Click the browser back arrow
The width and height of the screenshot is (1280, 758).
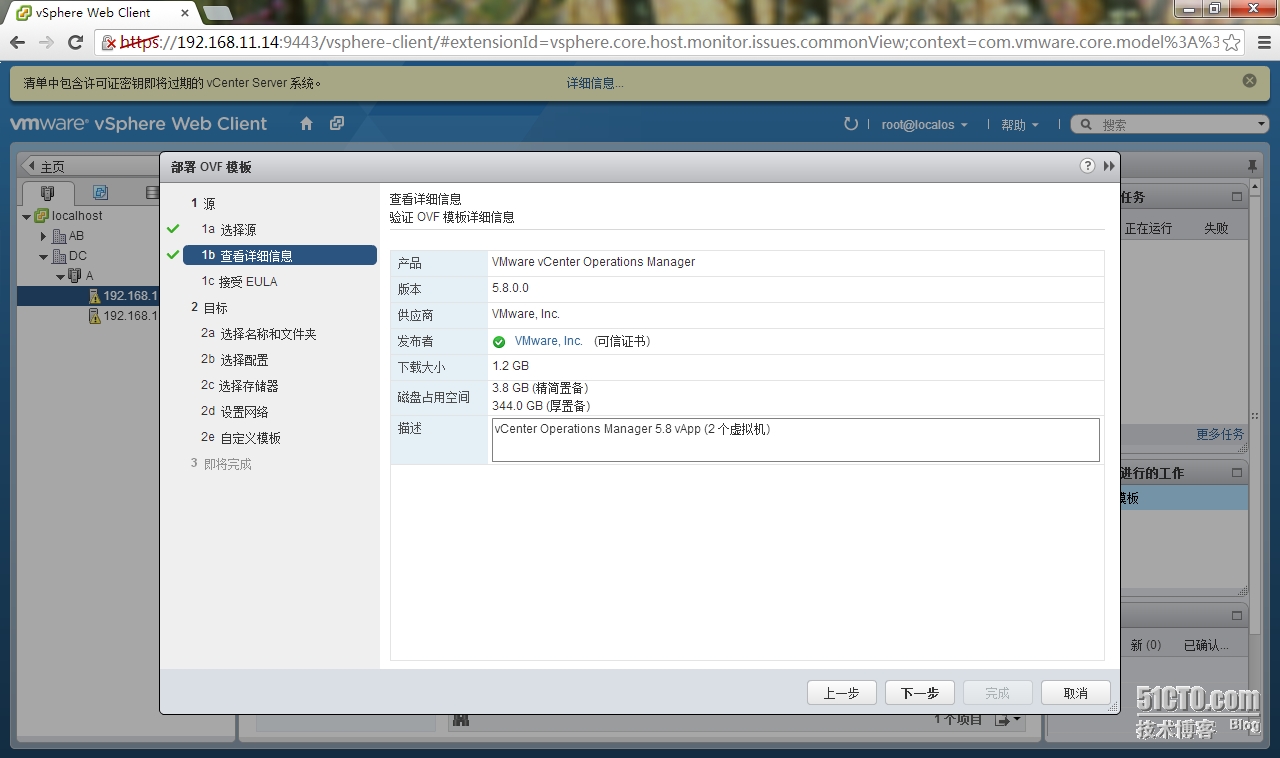(x=17, y=42)
